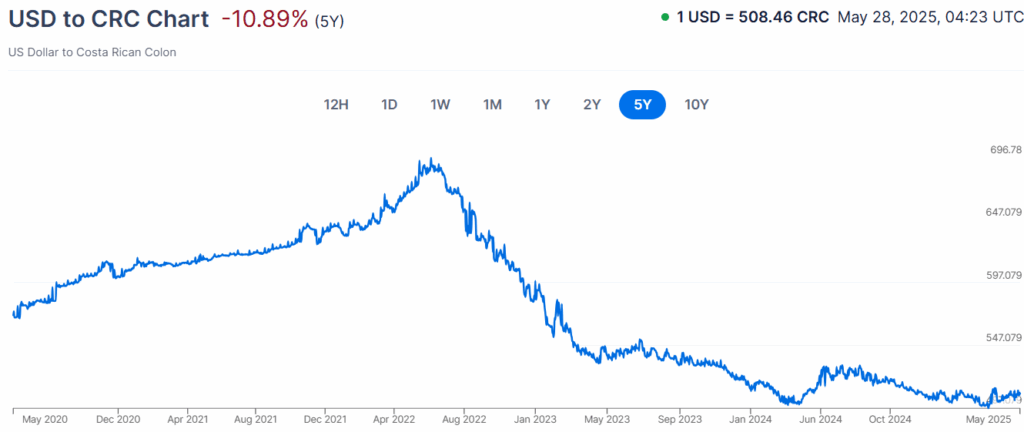Click the -10.89% change value

tap(264, 19)
